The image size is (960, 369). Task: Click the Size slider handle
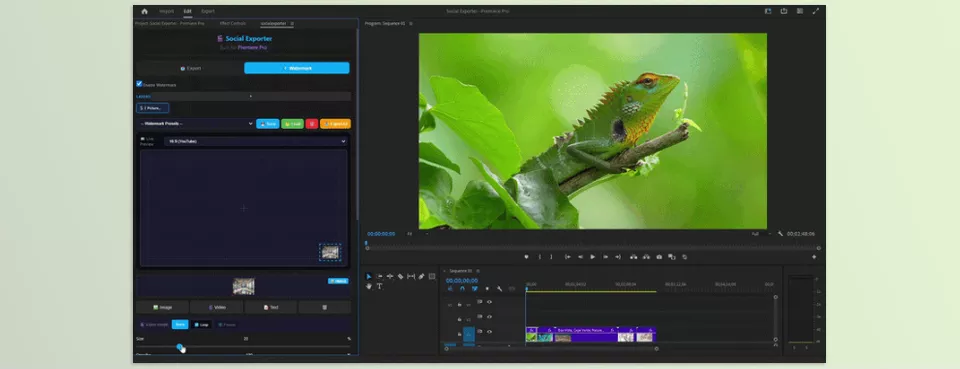180,346
